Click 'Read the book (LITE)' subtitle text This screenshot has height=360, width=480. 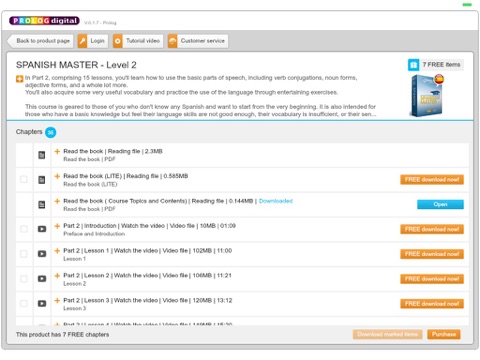[x=90, y=184]
